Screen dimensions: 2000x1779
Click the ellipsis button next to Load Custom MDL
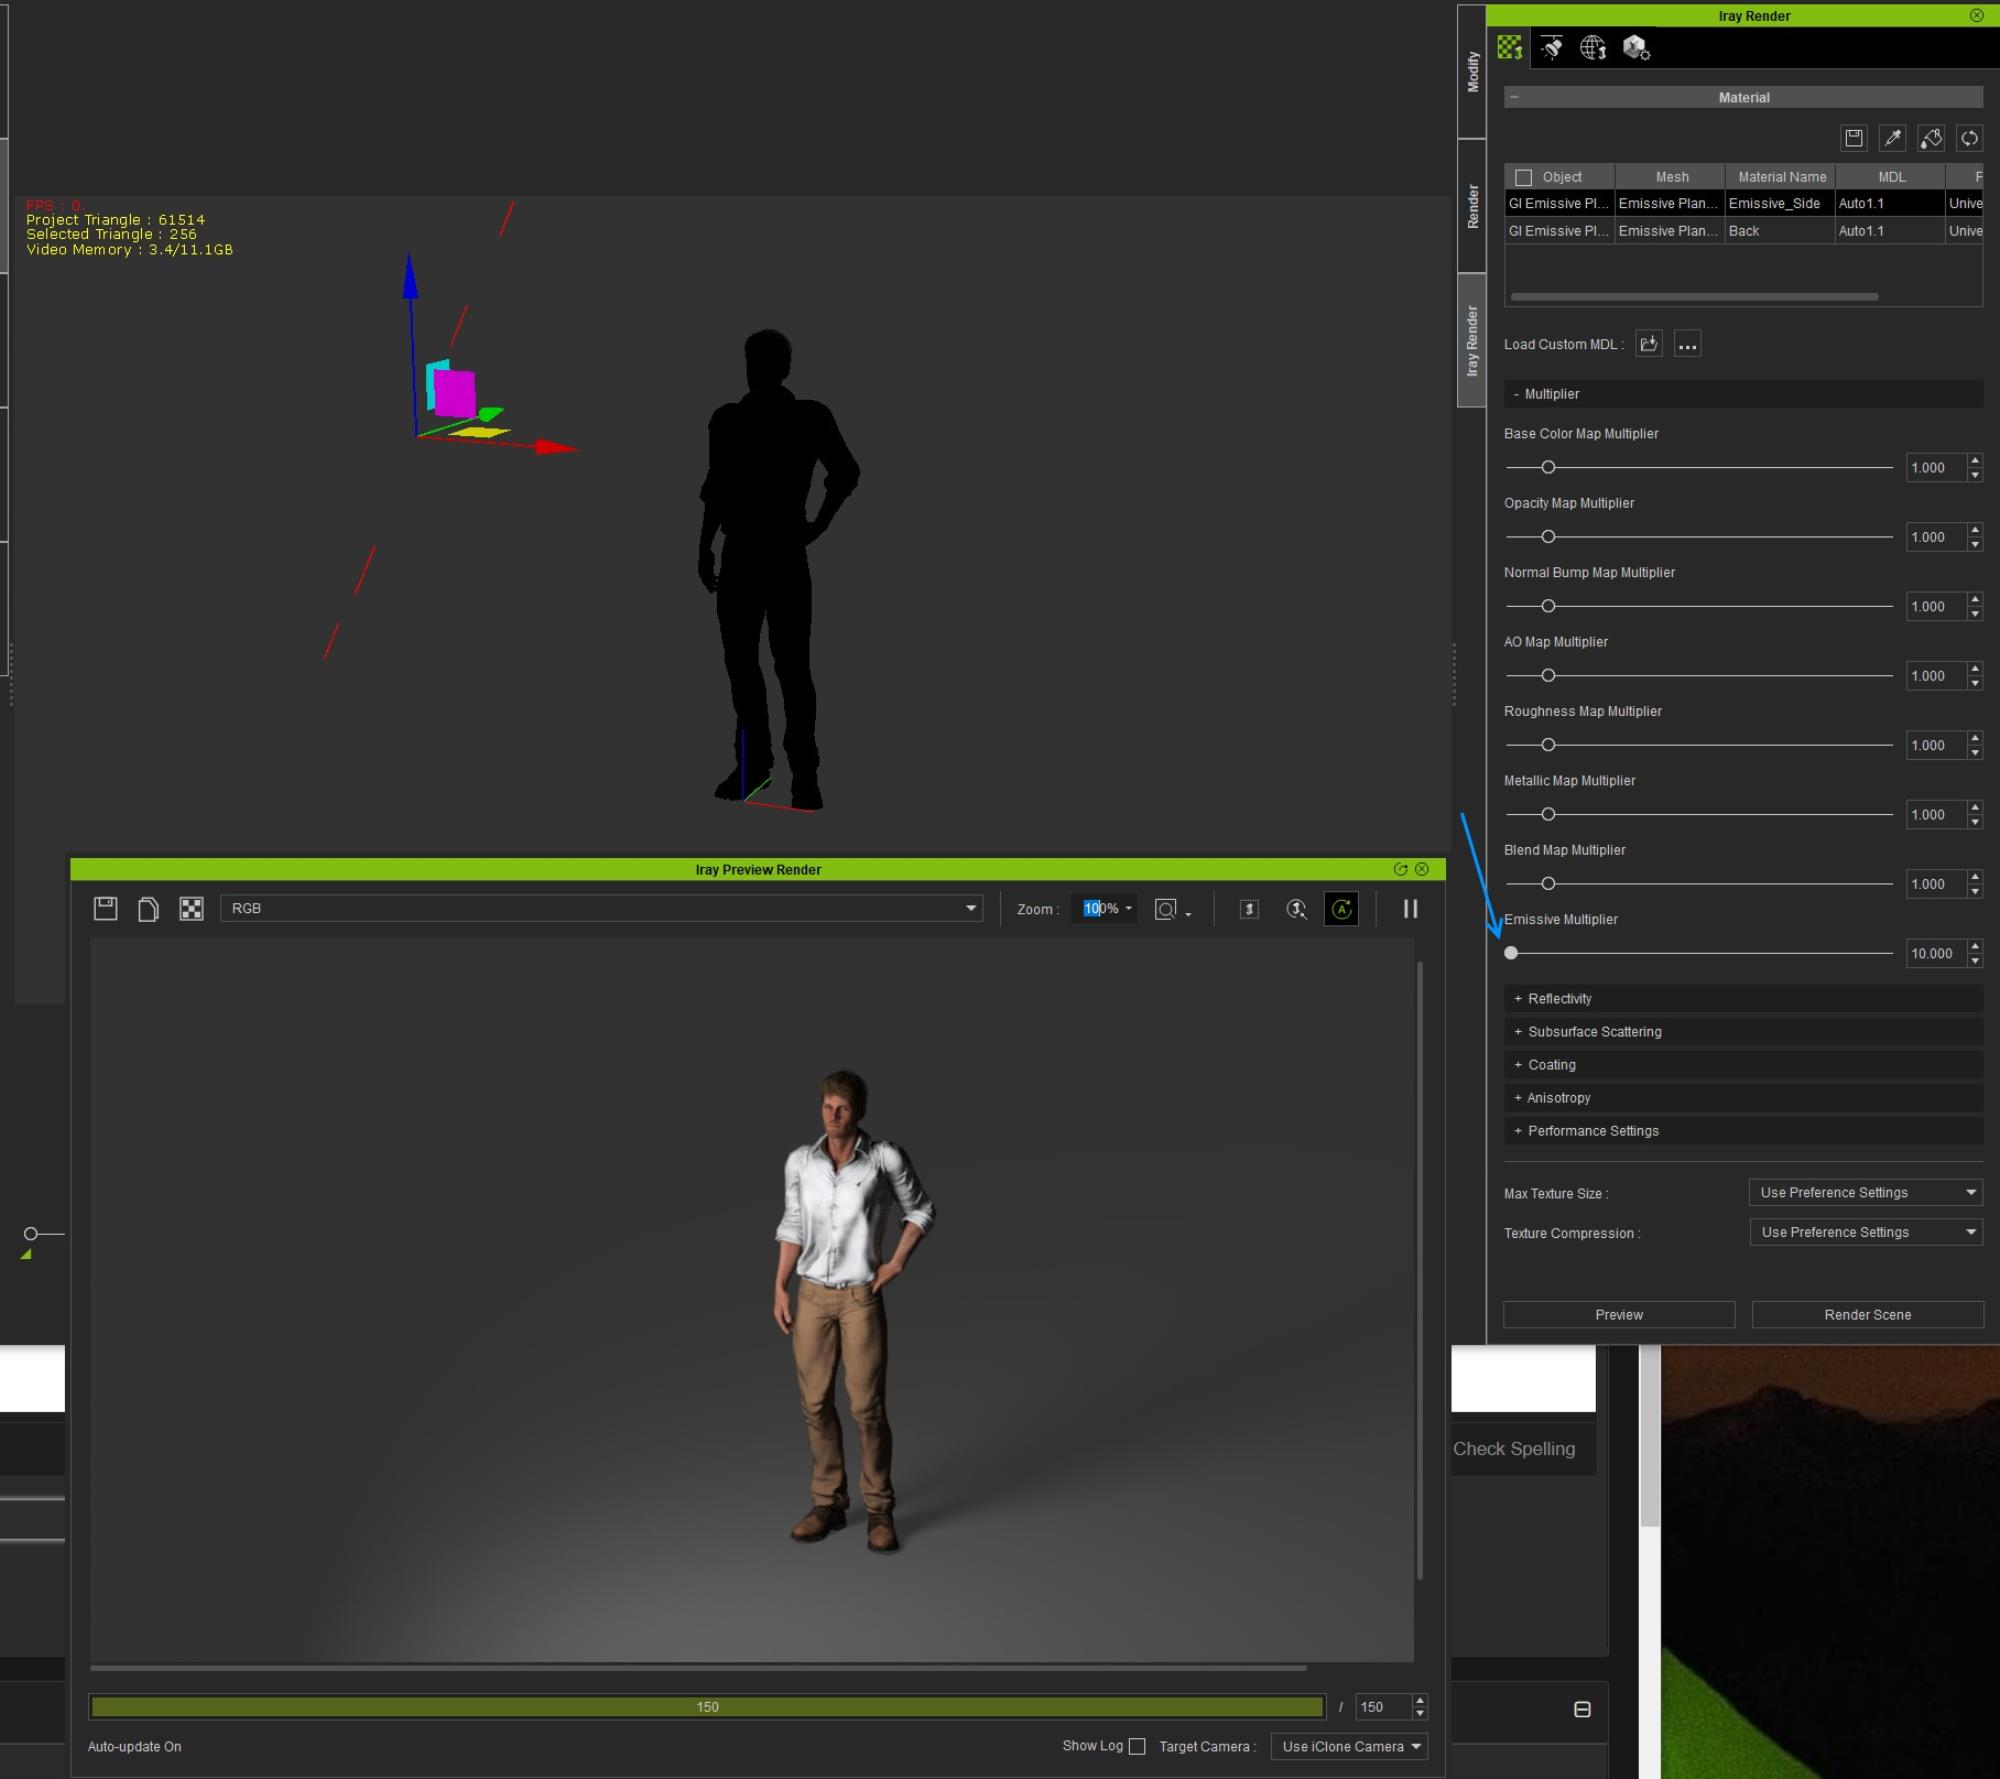(x=1688, y=344)
